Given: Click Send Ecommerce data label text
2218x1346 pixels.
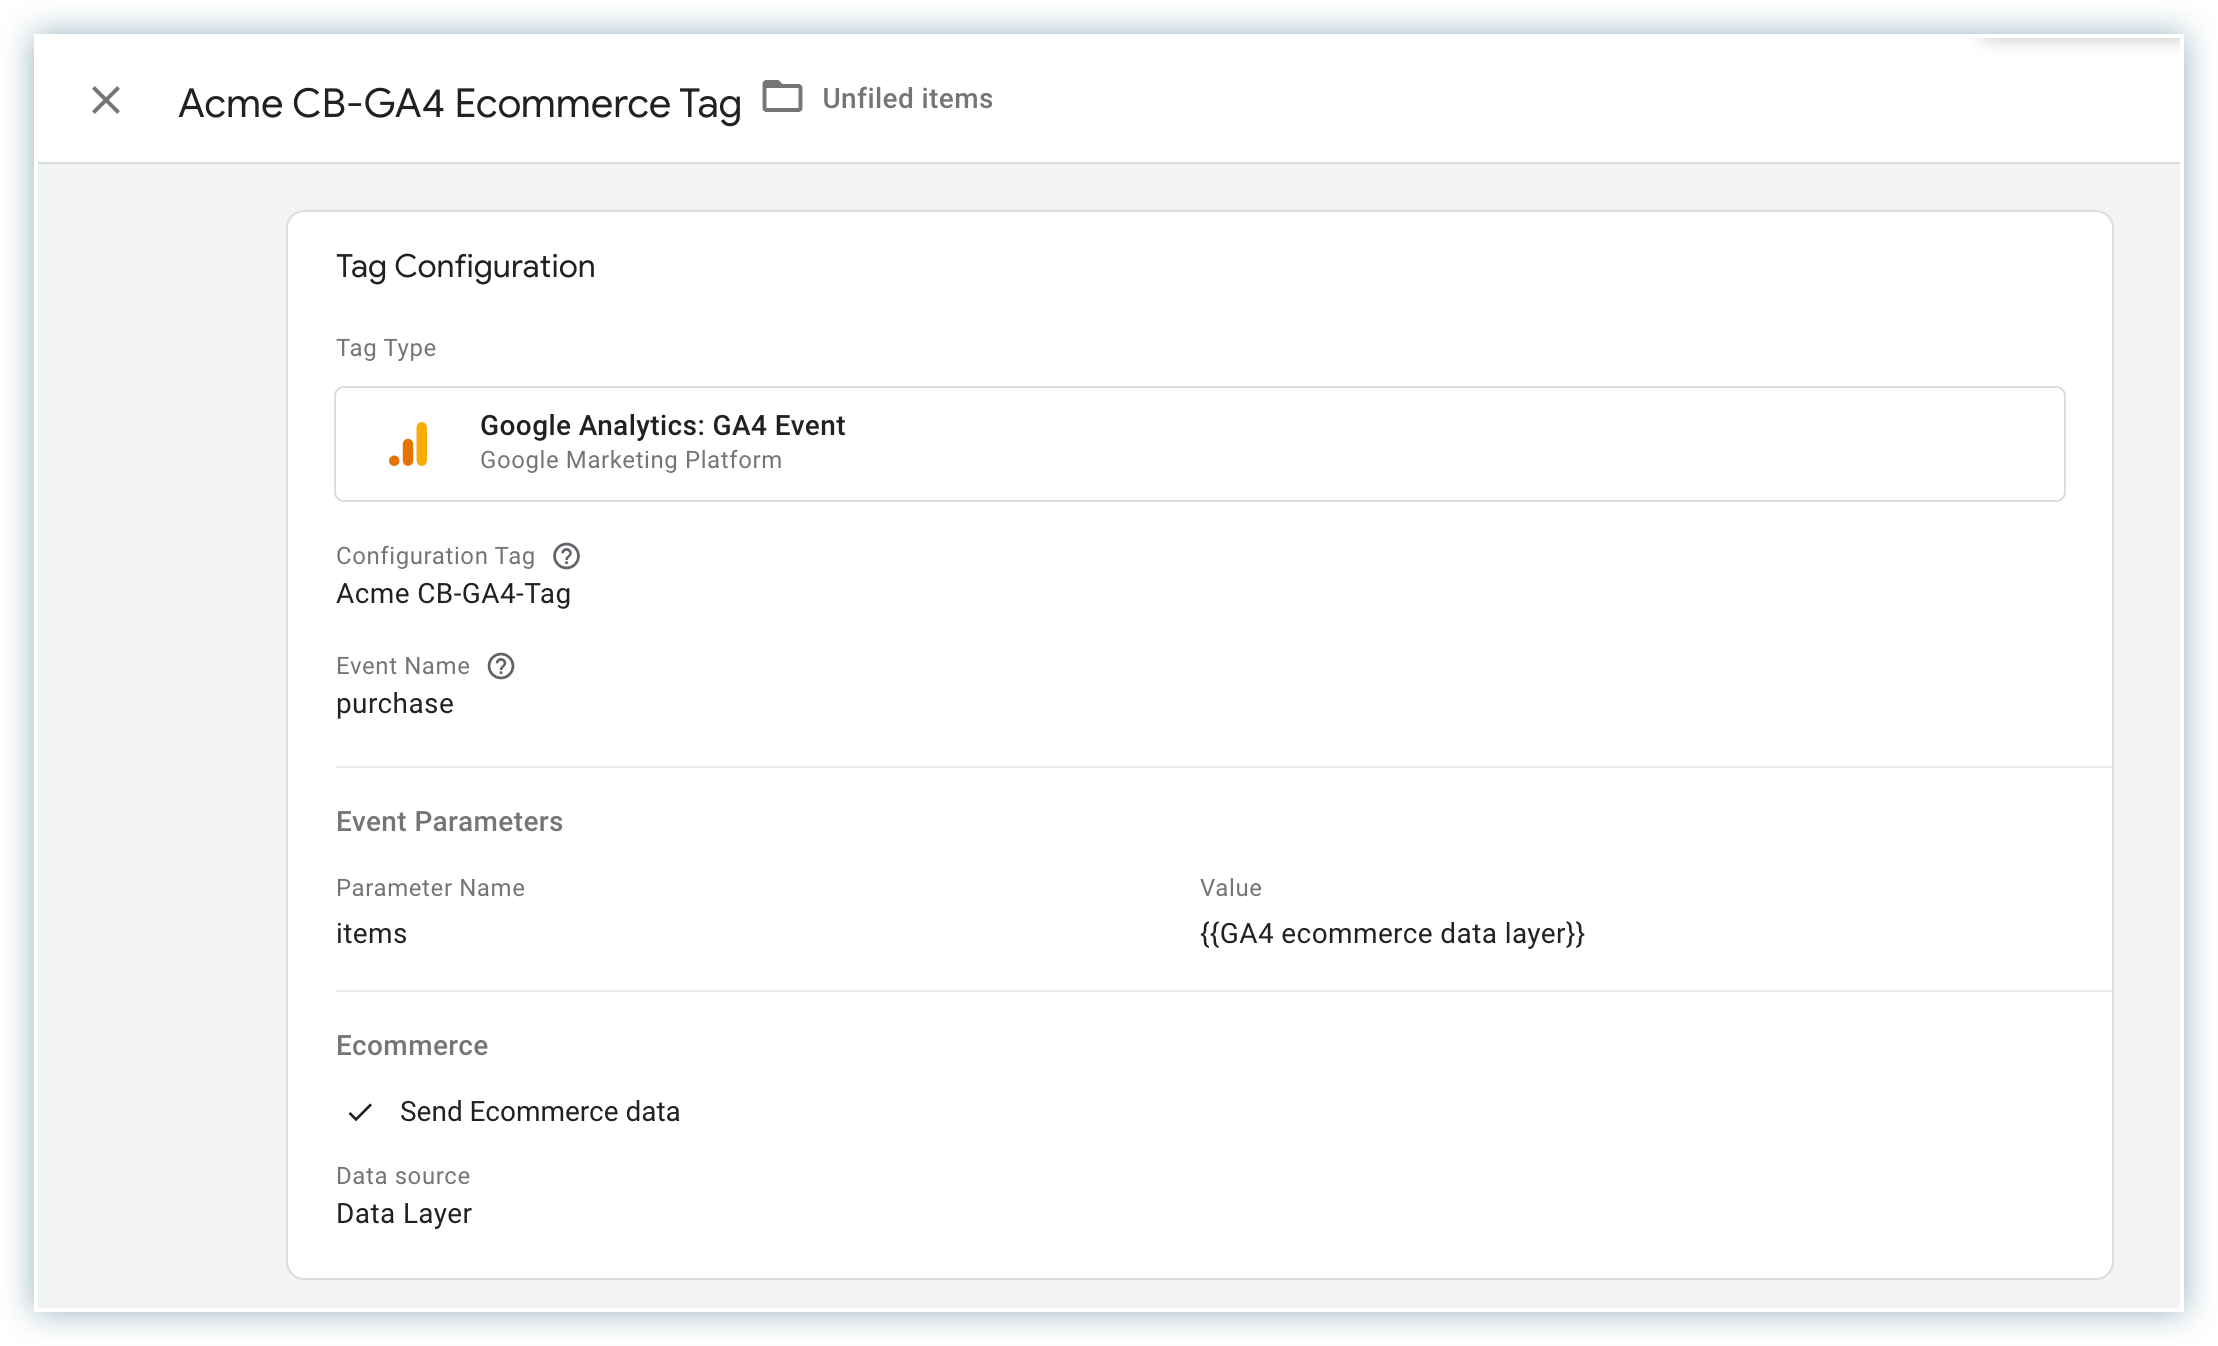Looking at the screenshot, I should click(539, 1112).
